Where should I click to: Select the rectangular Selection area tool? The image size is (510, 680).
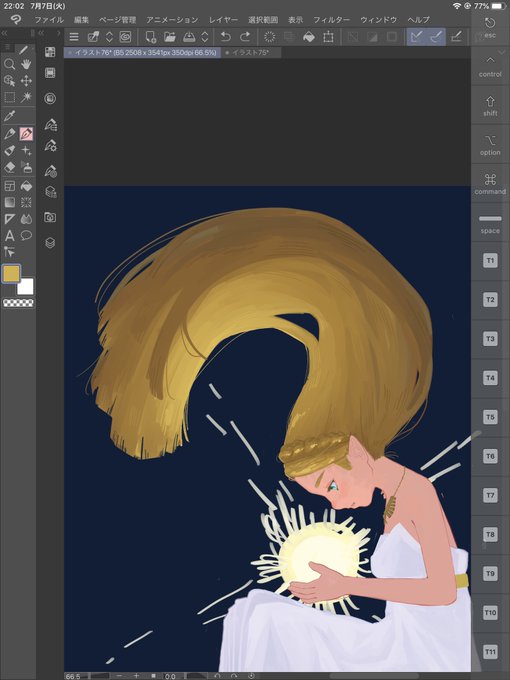[x=10, y=97]
